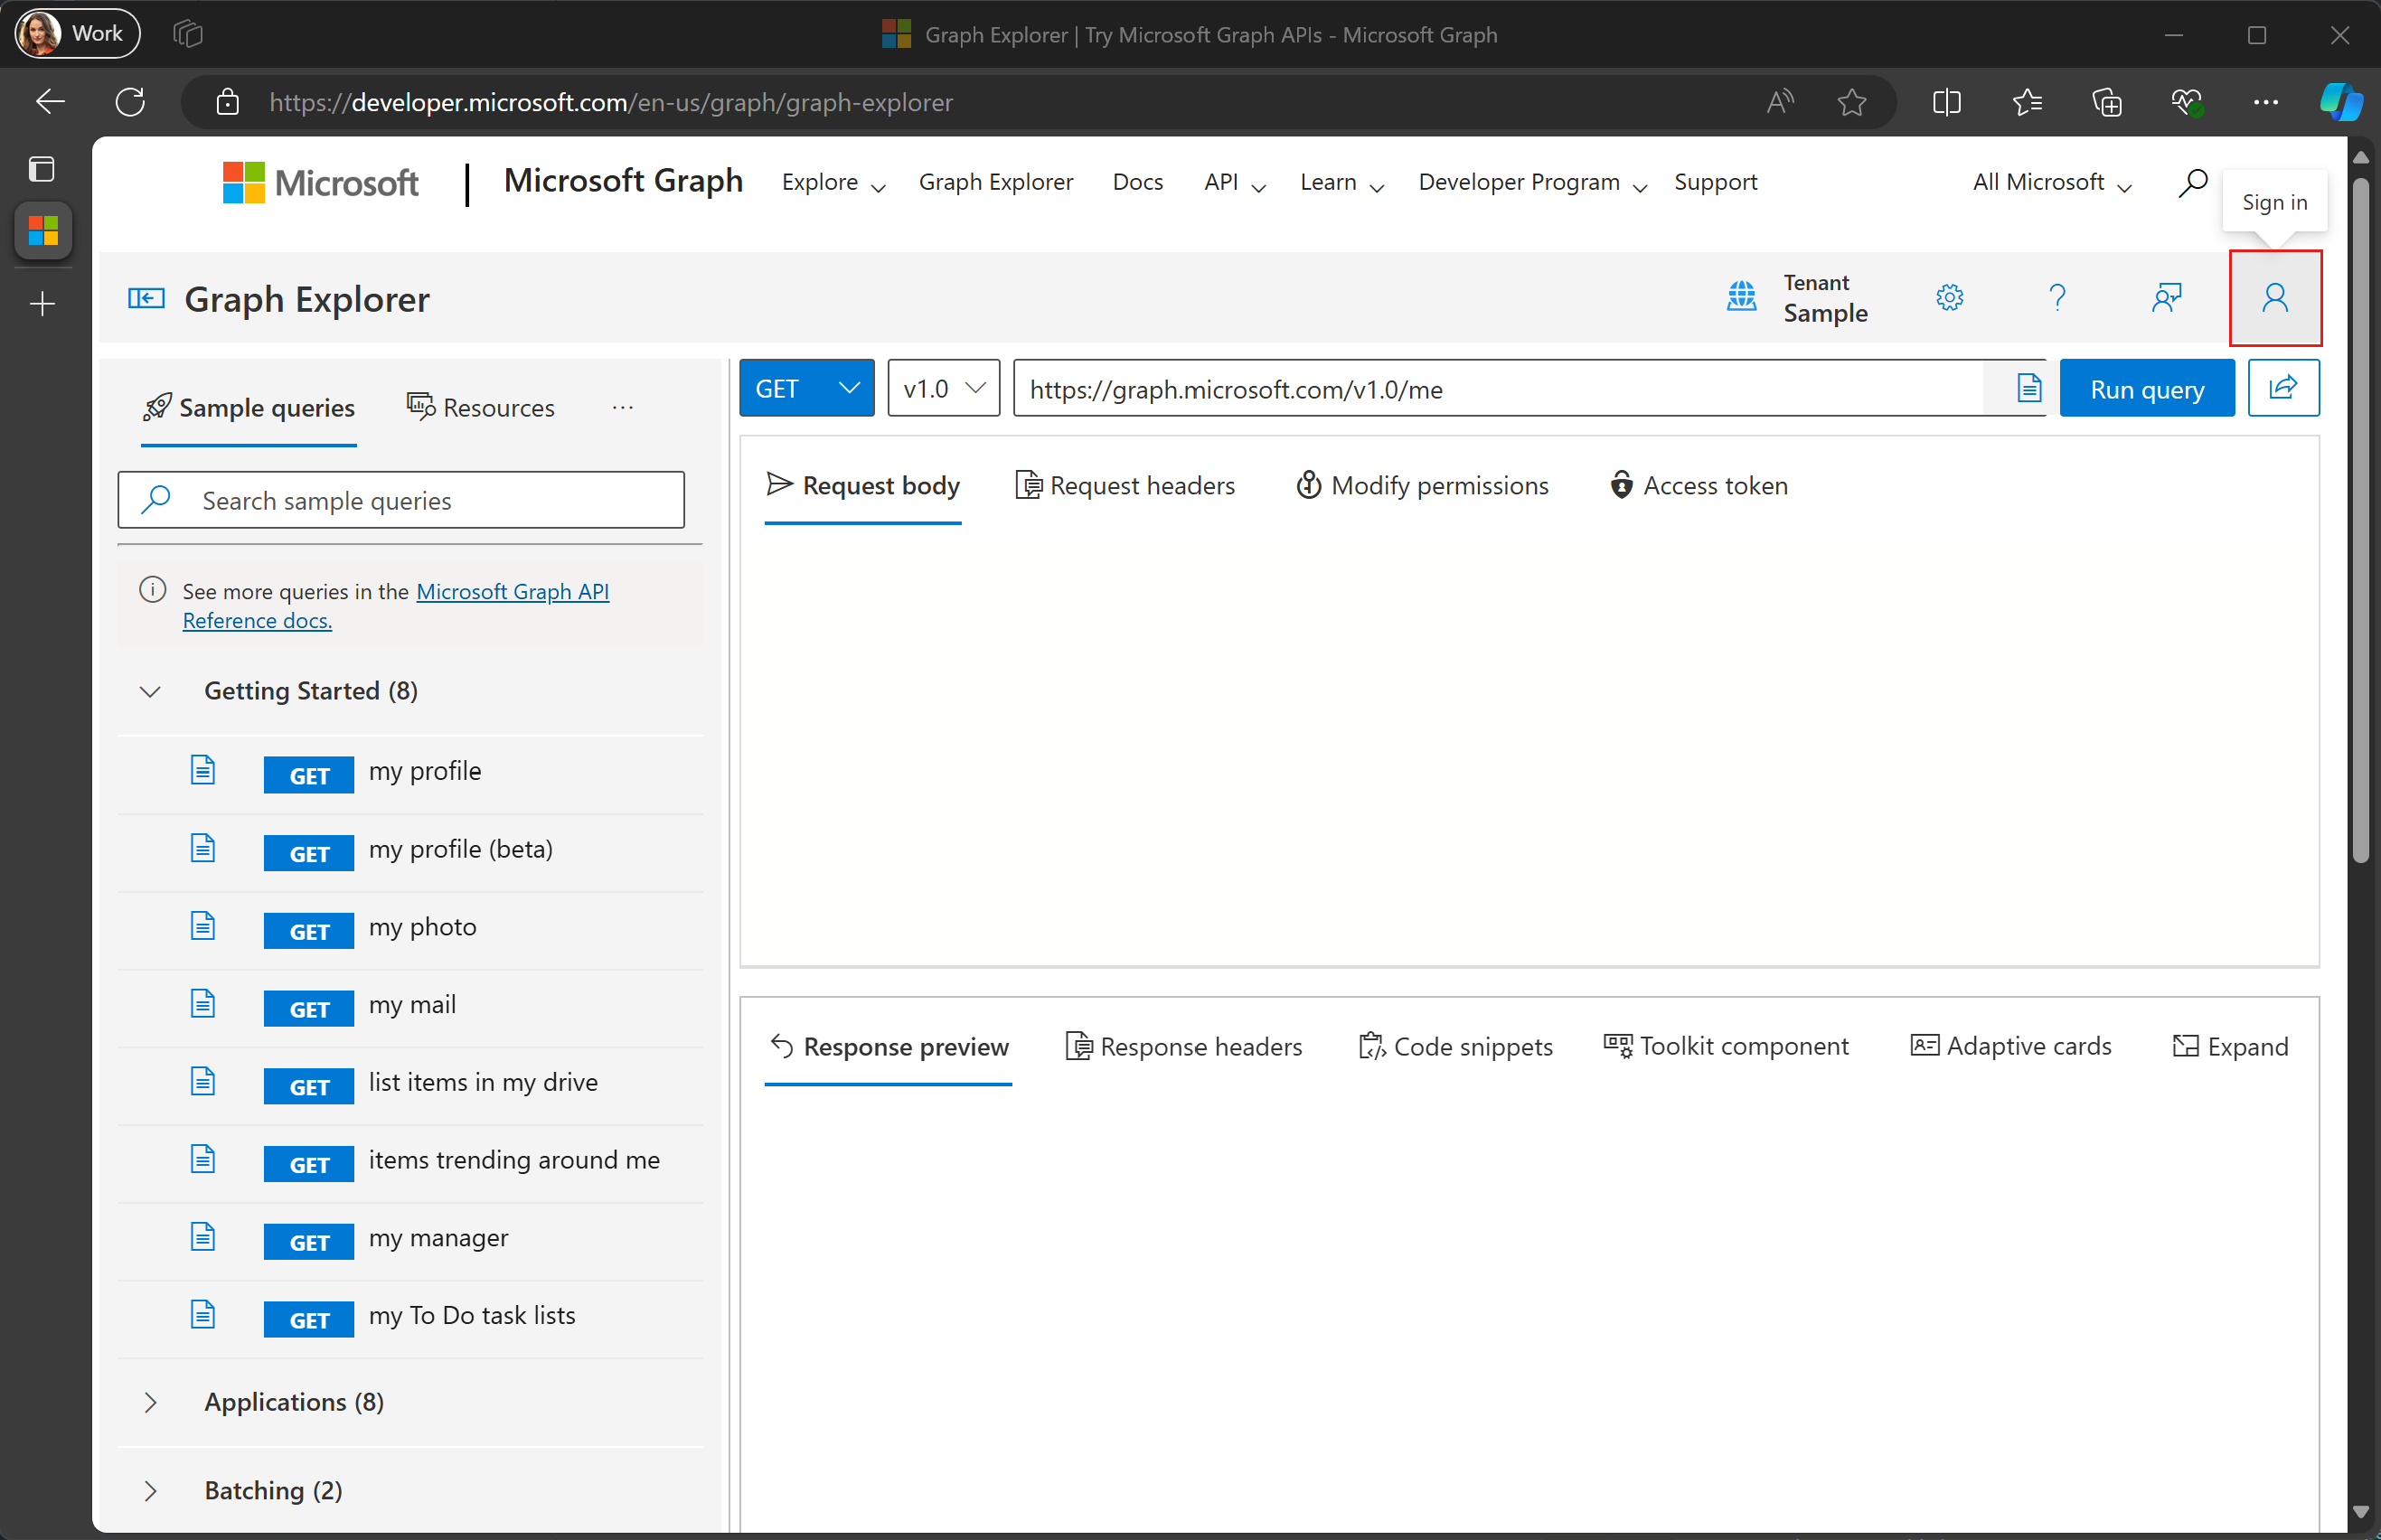Select the Modify permissions tab
The image size is (2381, 1540).
coord(1423,485)
